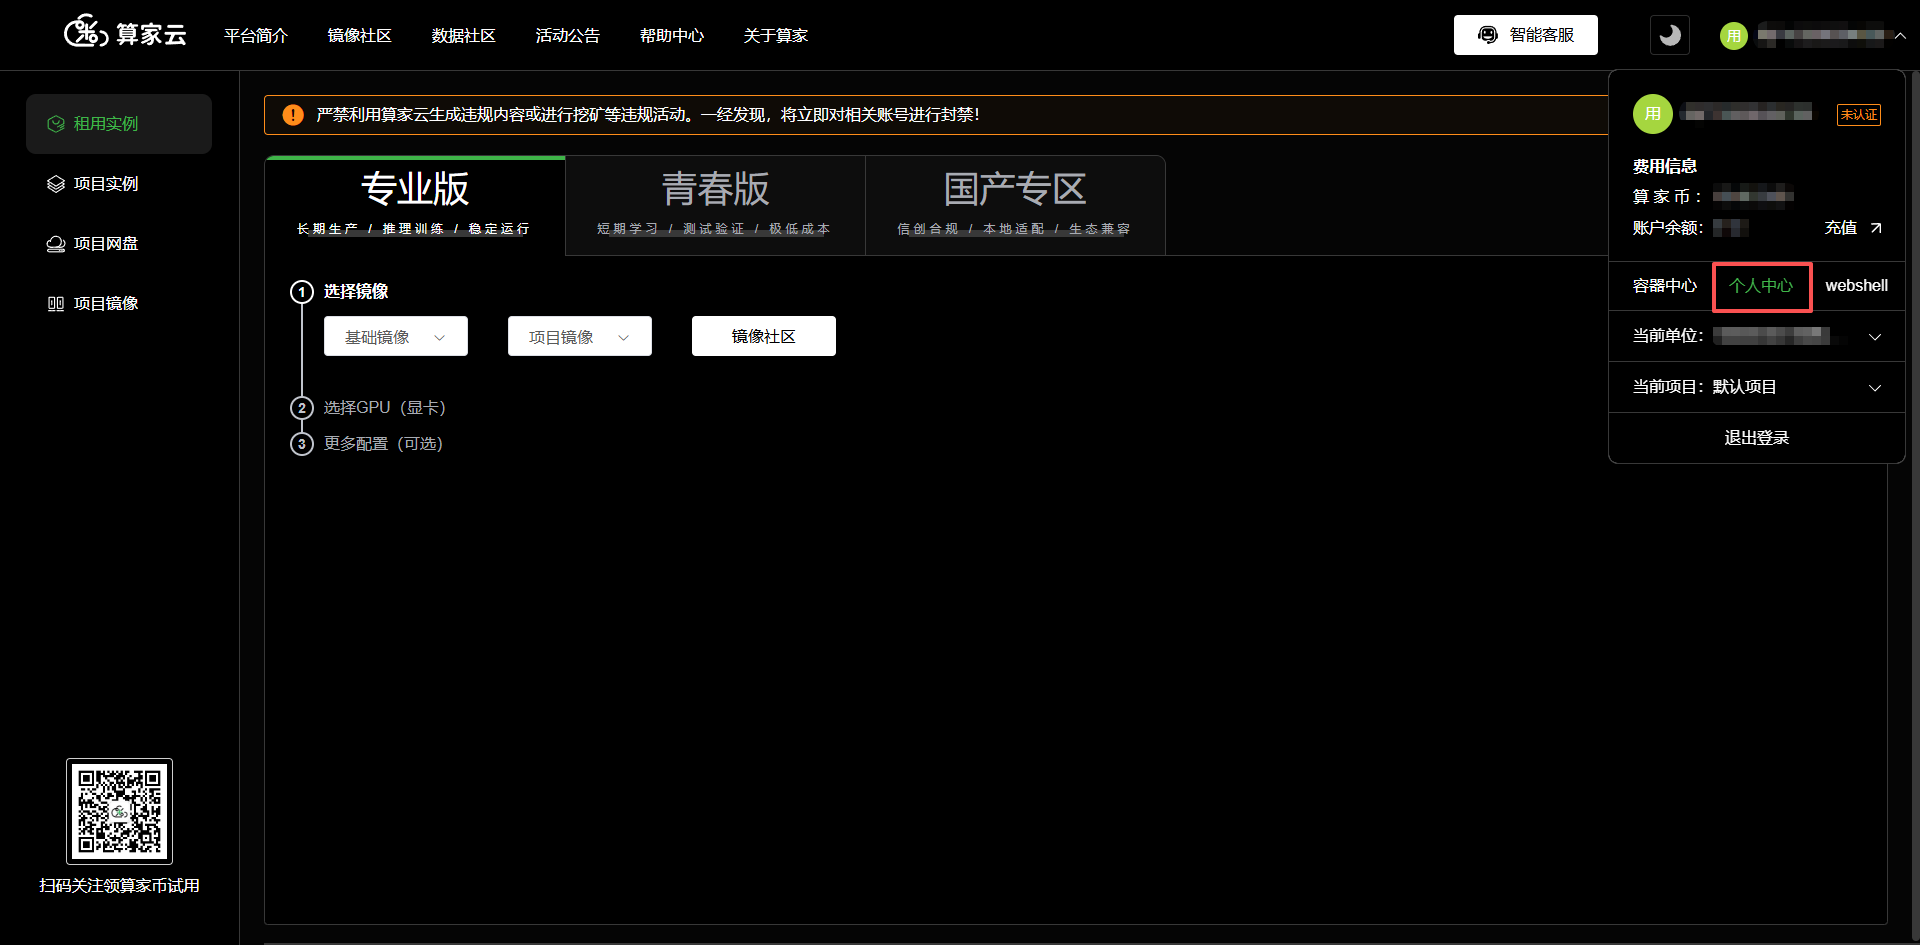Switch to the 青春版 tab
The height and width of the screenshot is (945, 1920).
(x=715, y=205)
